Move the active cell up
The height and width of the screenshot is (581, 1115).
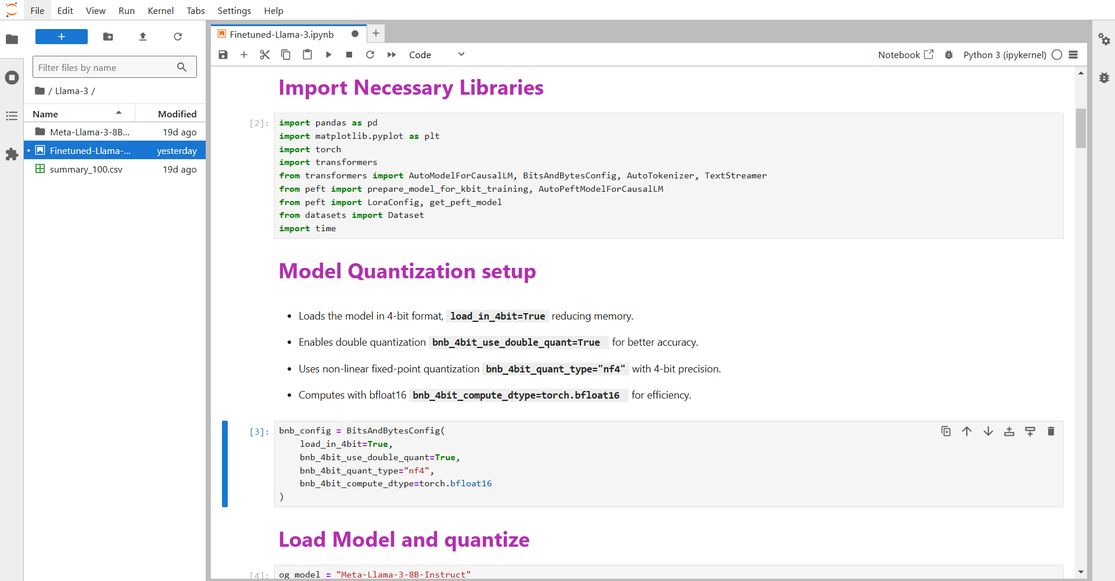click(x=967, y=431)
